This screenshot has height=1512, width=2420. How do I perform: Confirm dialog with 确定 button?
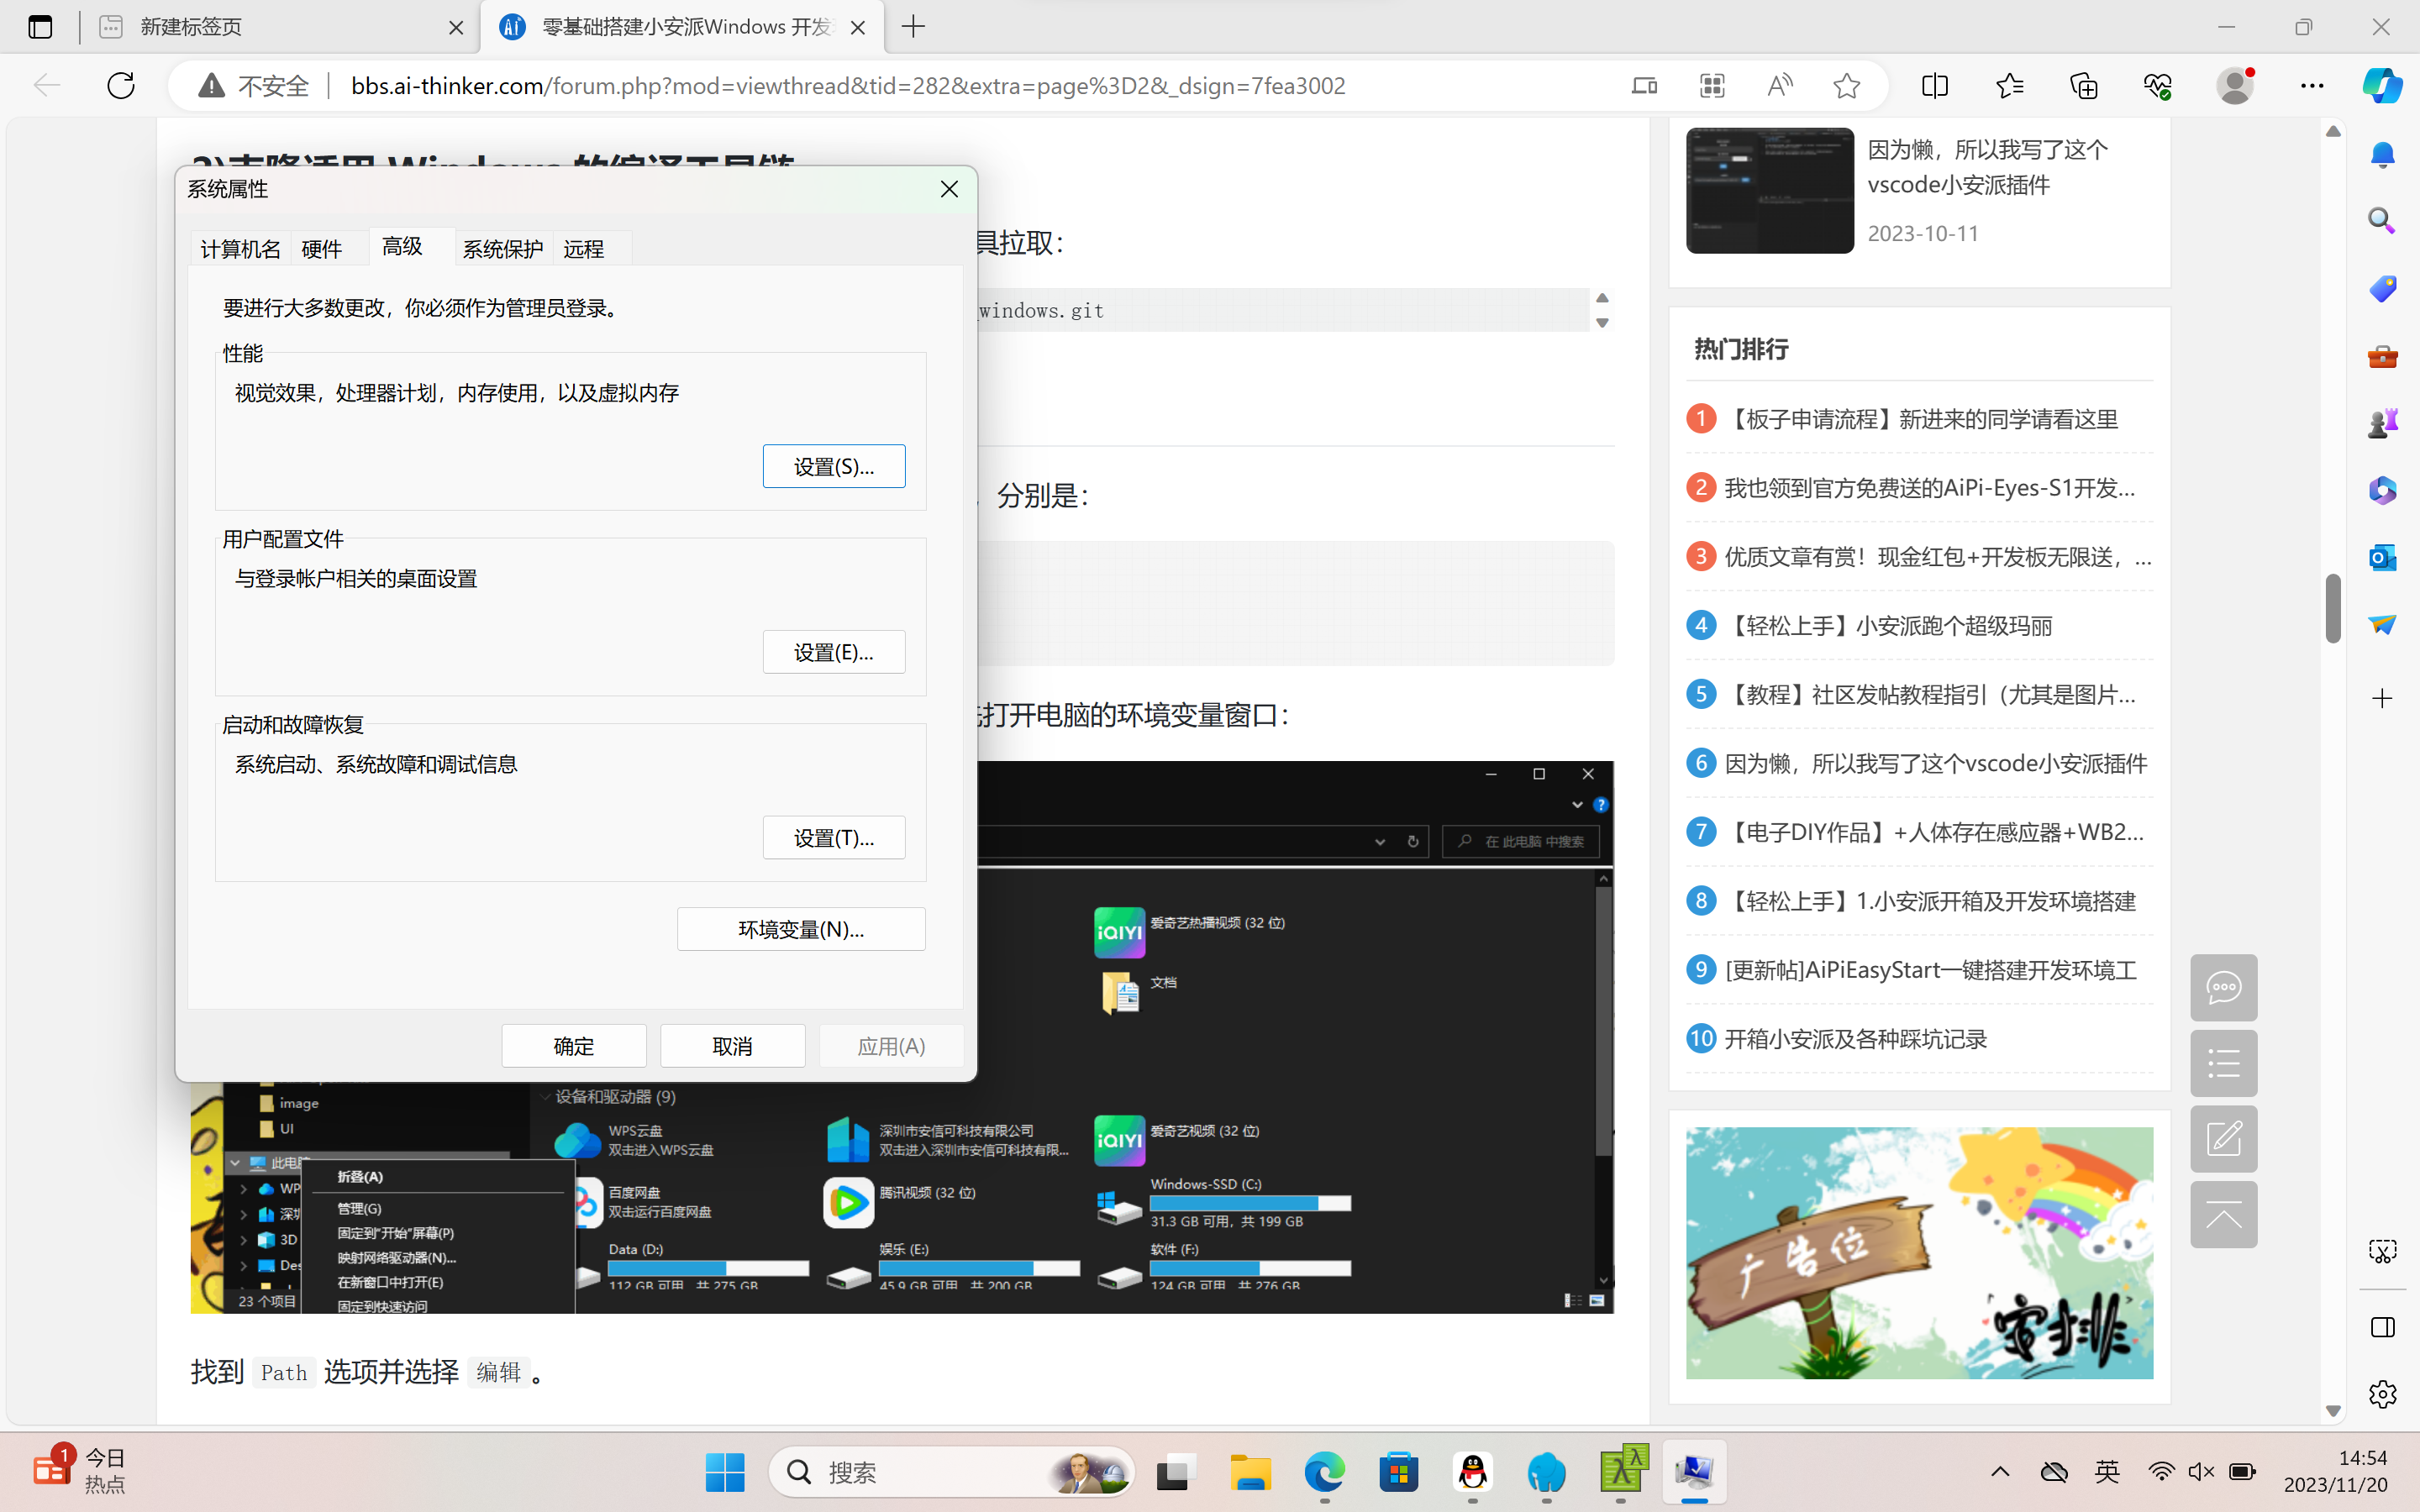tap(574, 1046)
